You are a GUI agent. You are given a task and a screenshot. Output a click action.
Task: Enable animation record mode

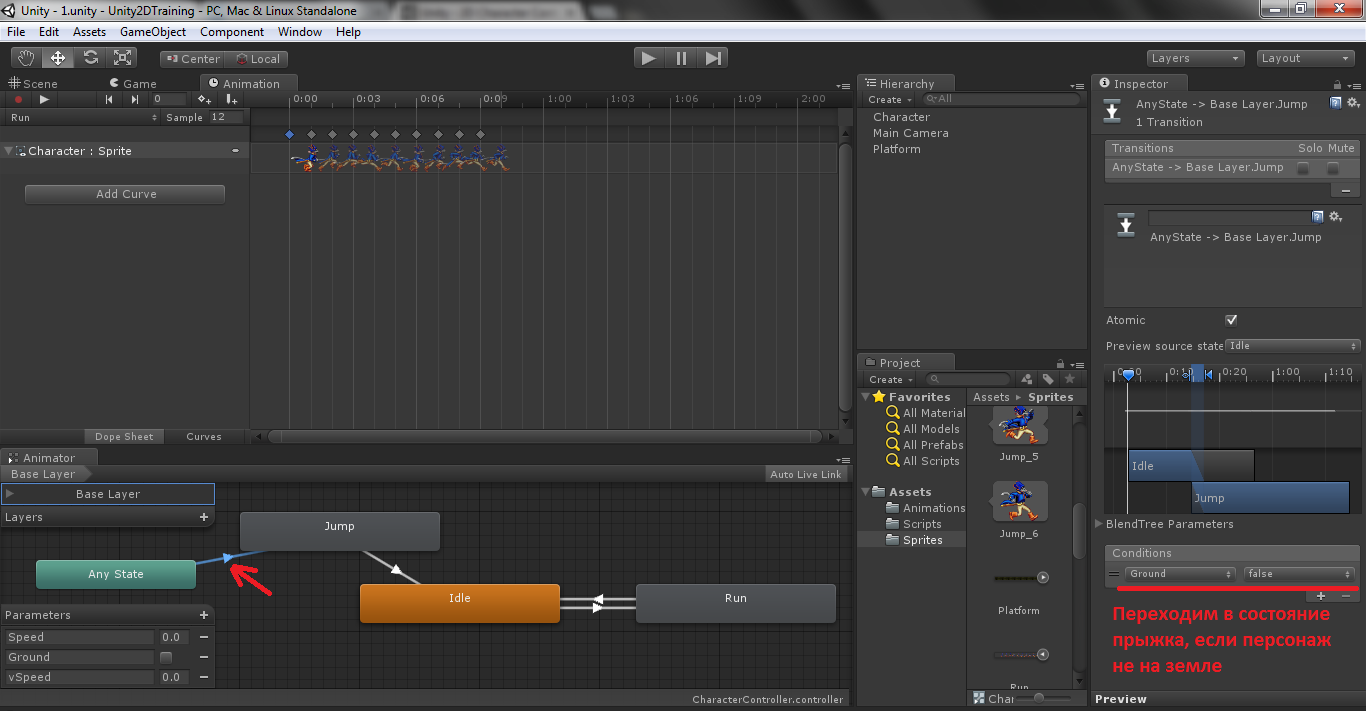18,99
